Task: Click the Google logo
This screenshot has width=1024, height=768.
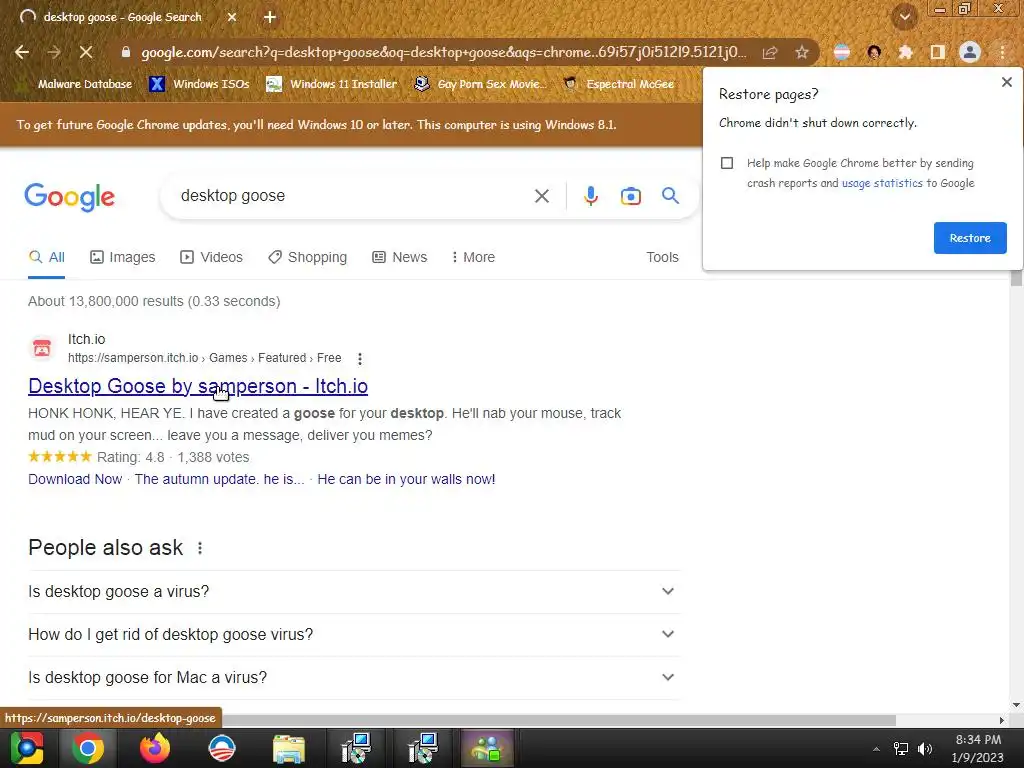Action: (x=69, y=197)
